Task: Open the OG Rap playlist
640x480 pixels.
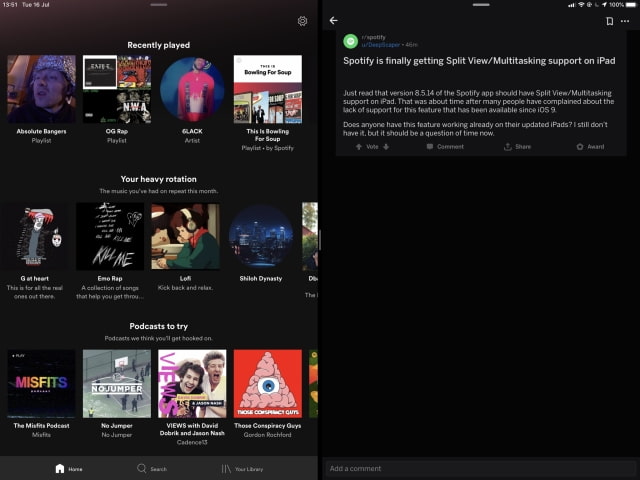Action: click(x=117, y=89)
